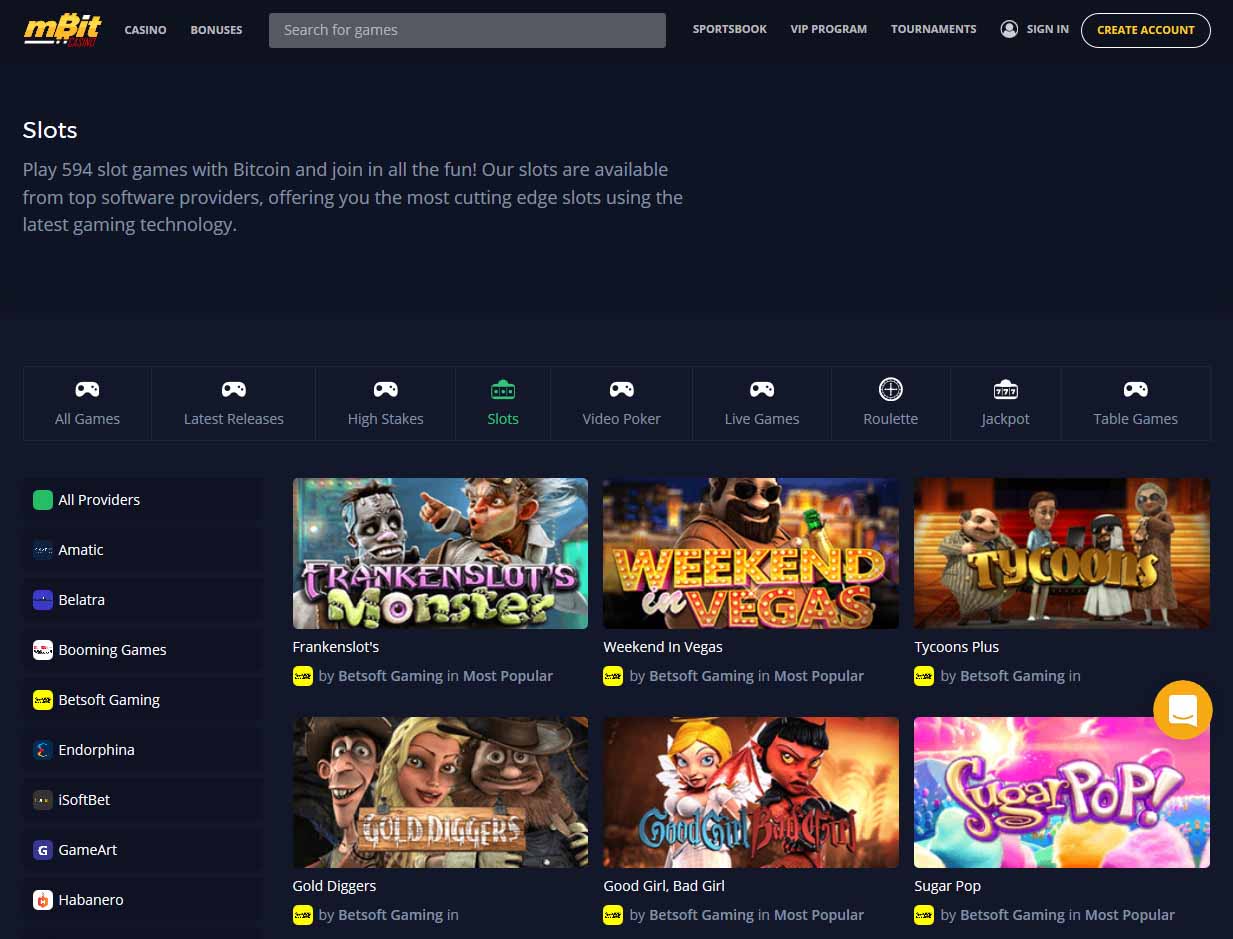The height and width of the screenshot is (939, 1233).
Task: Filter providers by Belatra label
Action: pos(82,600)
